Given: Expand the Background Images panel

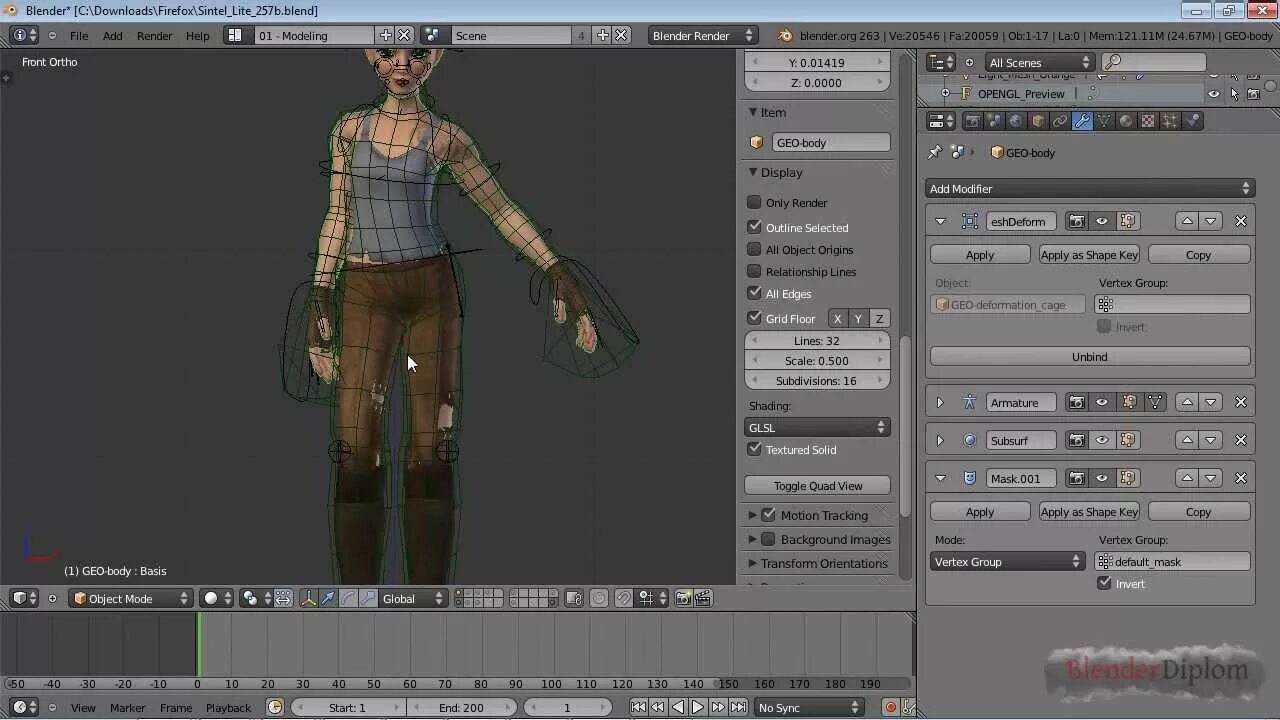Looking at the screenshot, I should 752,539.
